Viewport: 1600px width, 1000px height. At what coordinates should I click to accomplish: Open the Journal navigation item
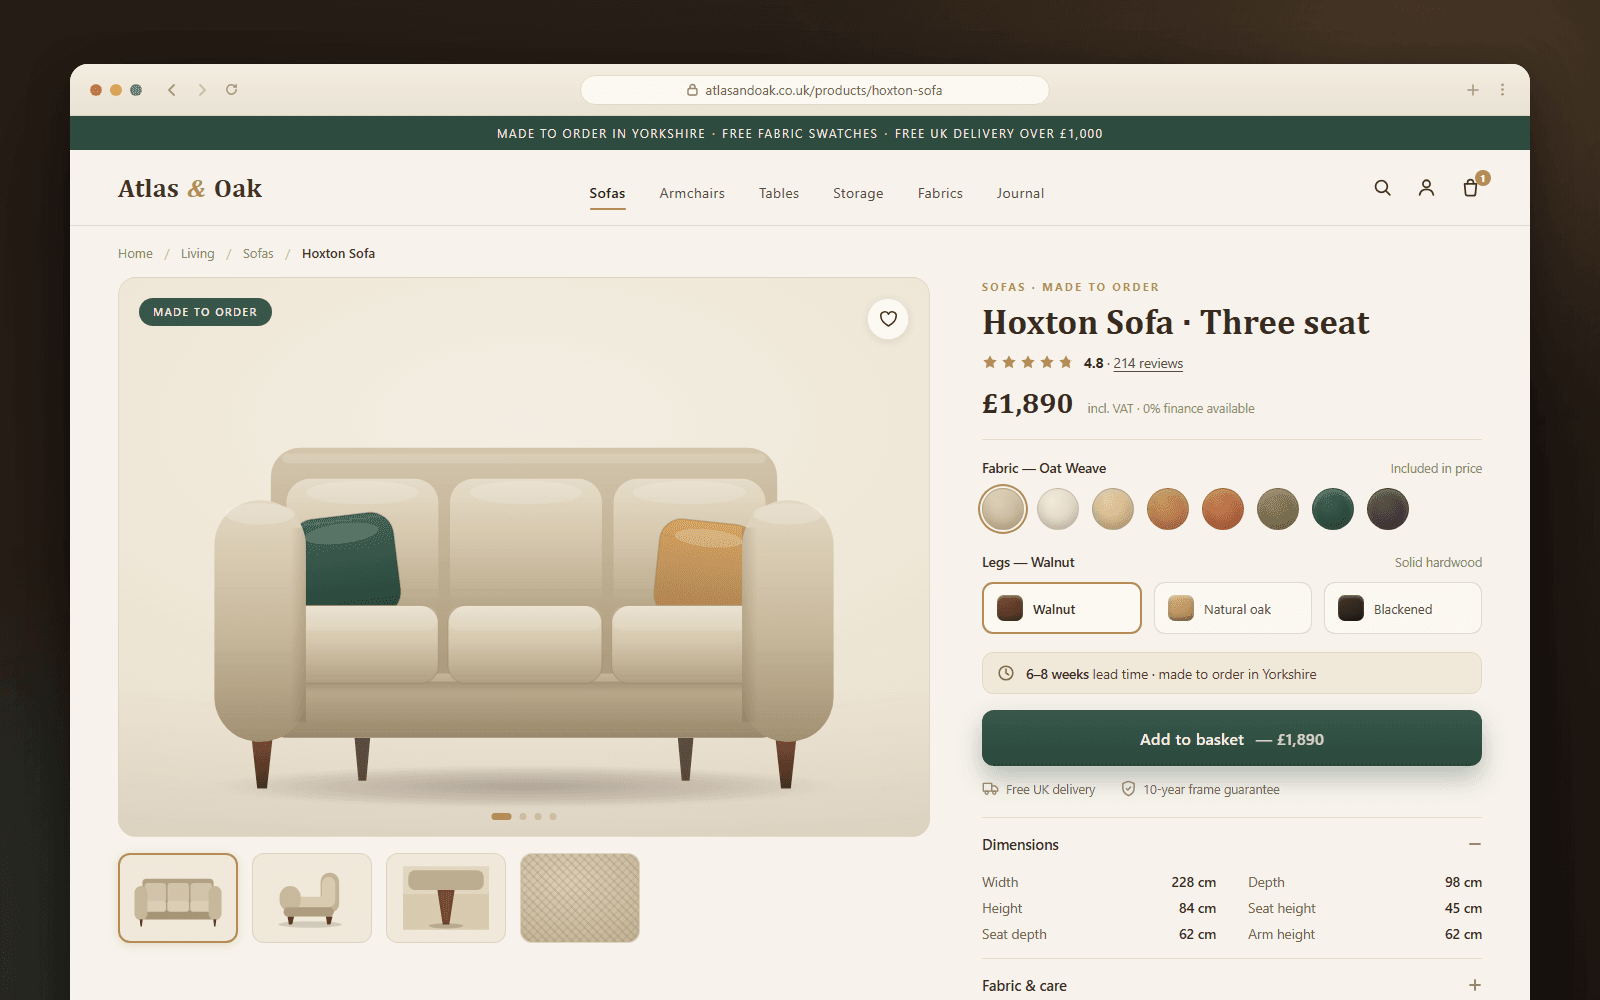click(x=1020, y=193)
